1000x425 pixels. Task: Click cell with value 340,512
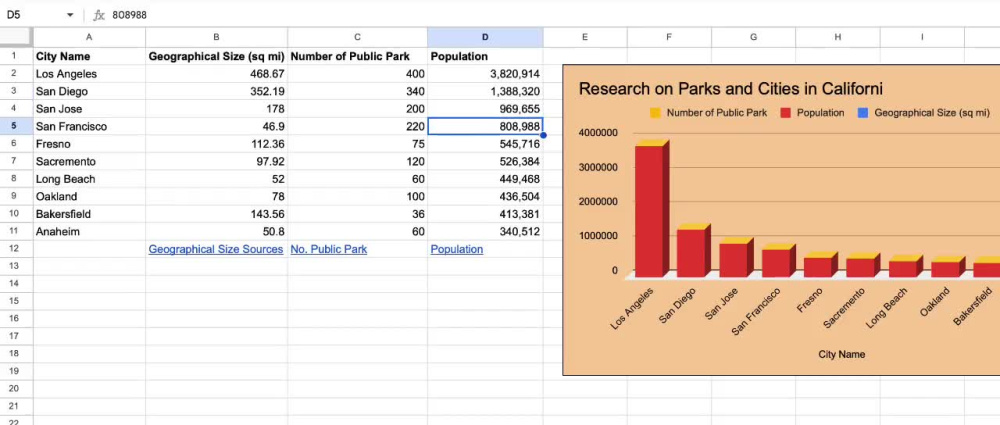[x=485, y=232]
